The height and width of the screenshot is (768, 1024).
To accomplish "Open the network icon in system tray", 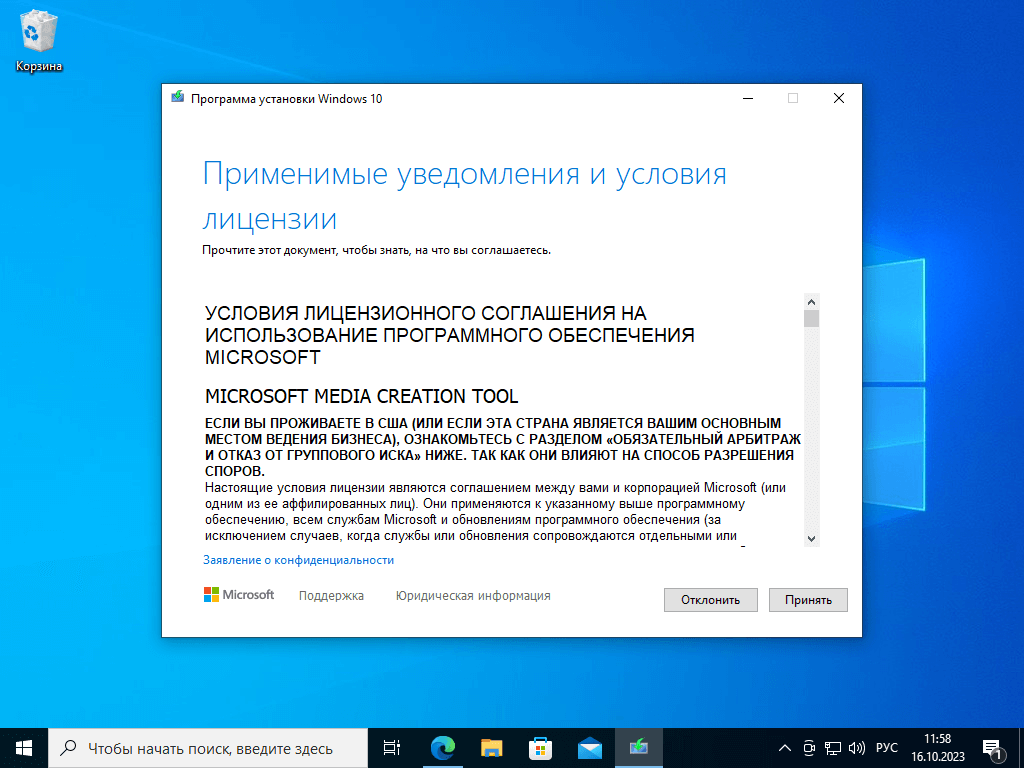I will point(832,748).
